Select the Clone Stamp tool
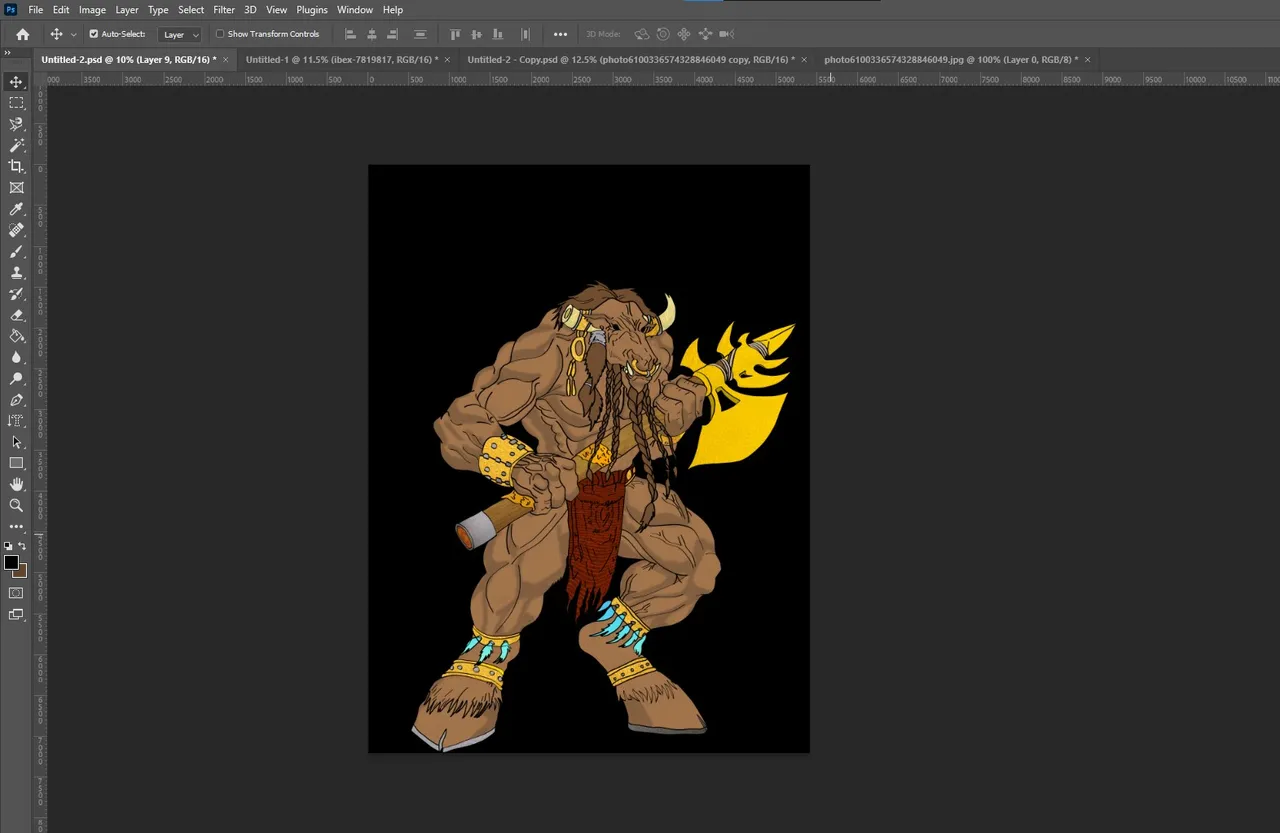 click(16, 272)
